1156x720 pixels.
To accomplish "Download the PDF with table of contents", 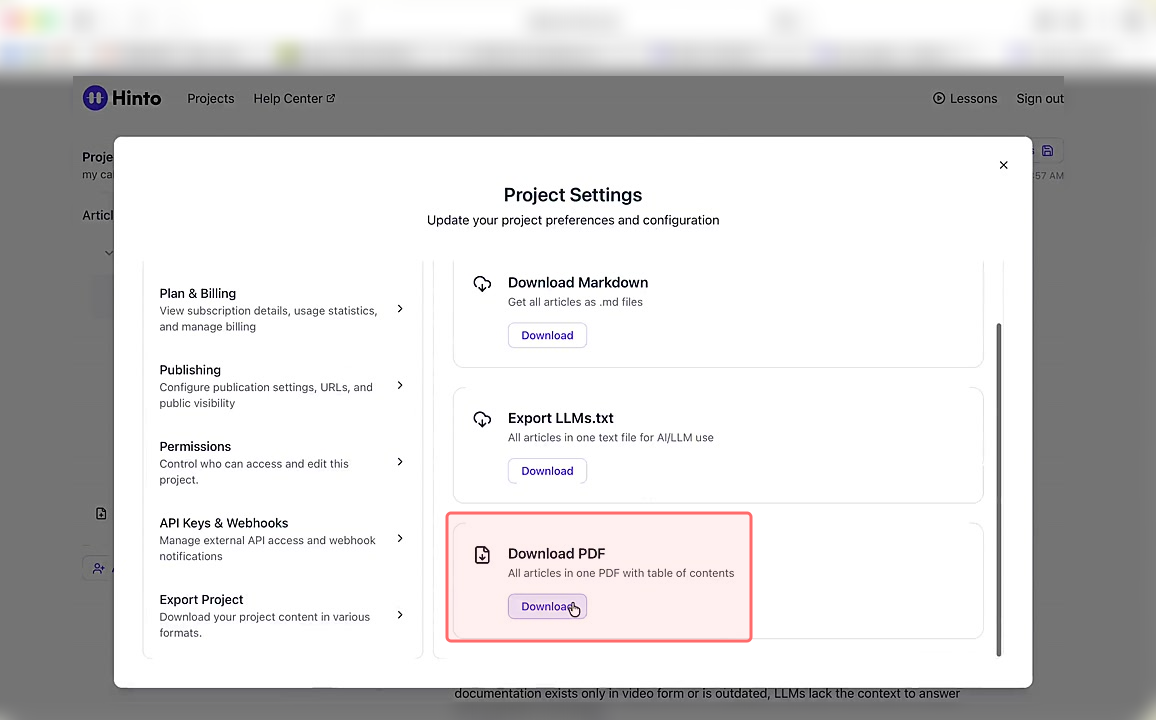I will coord(547,607).
